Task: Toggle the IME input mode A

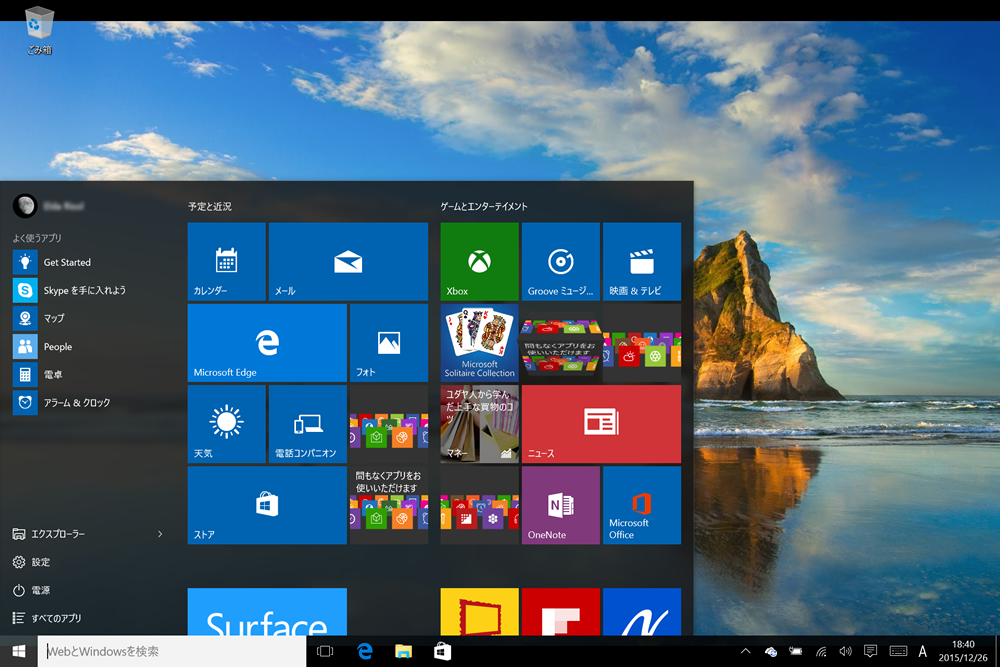Action: 922,651
